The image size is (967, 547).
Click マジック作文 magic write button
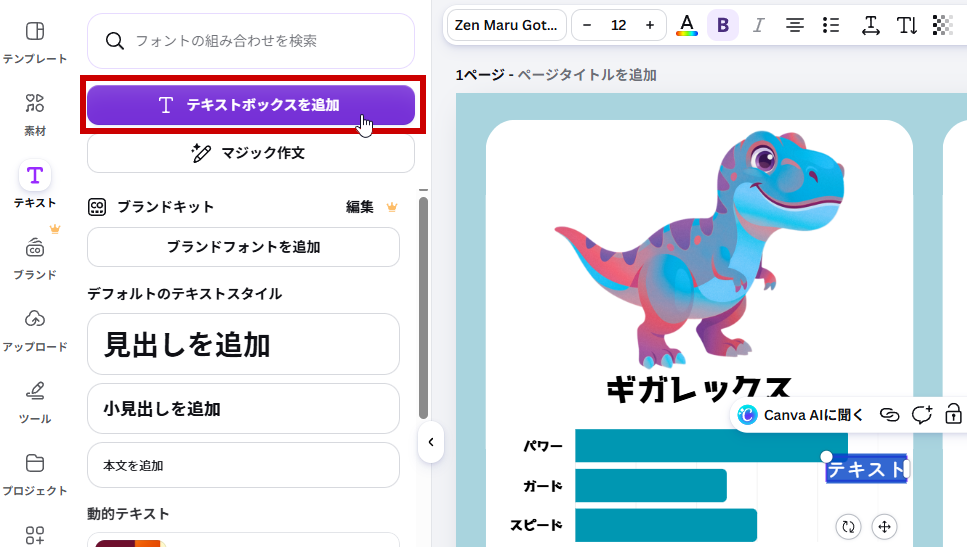[251, 153]
